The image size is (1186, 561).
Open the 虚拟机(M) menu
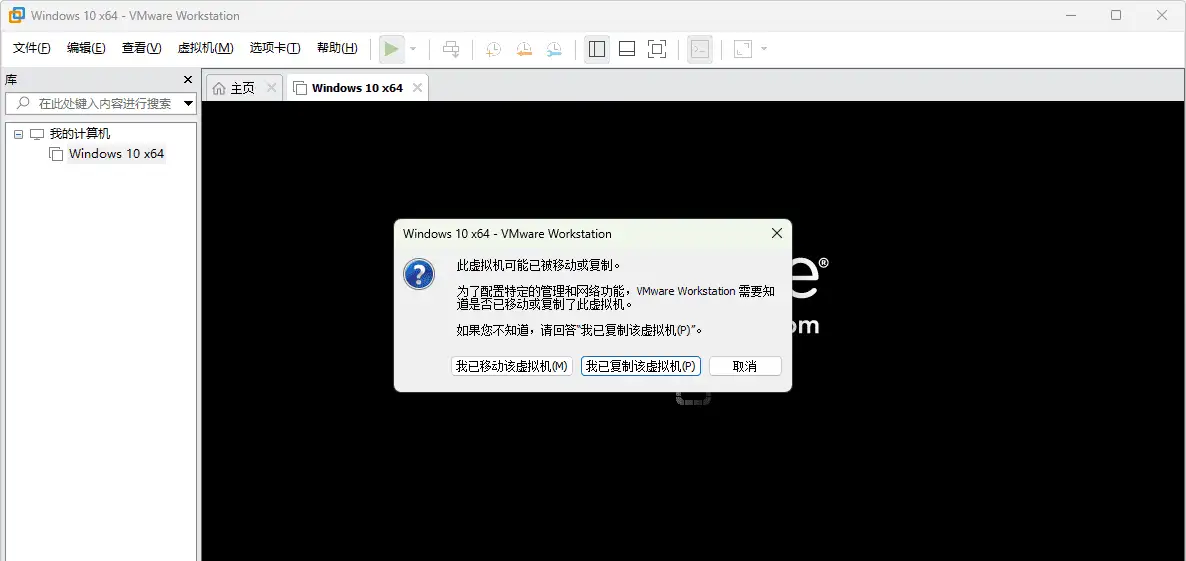pos(206,48)
